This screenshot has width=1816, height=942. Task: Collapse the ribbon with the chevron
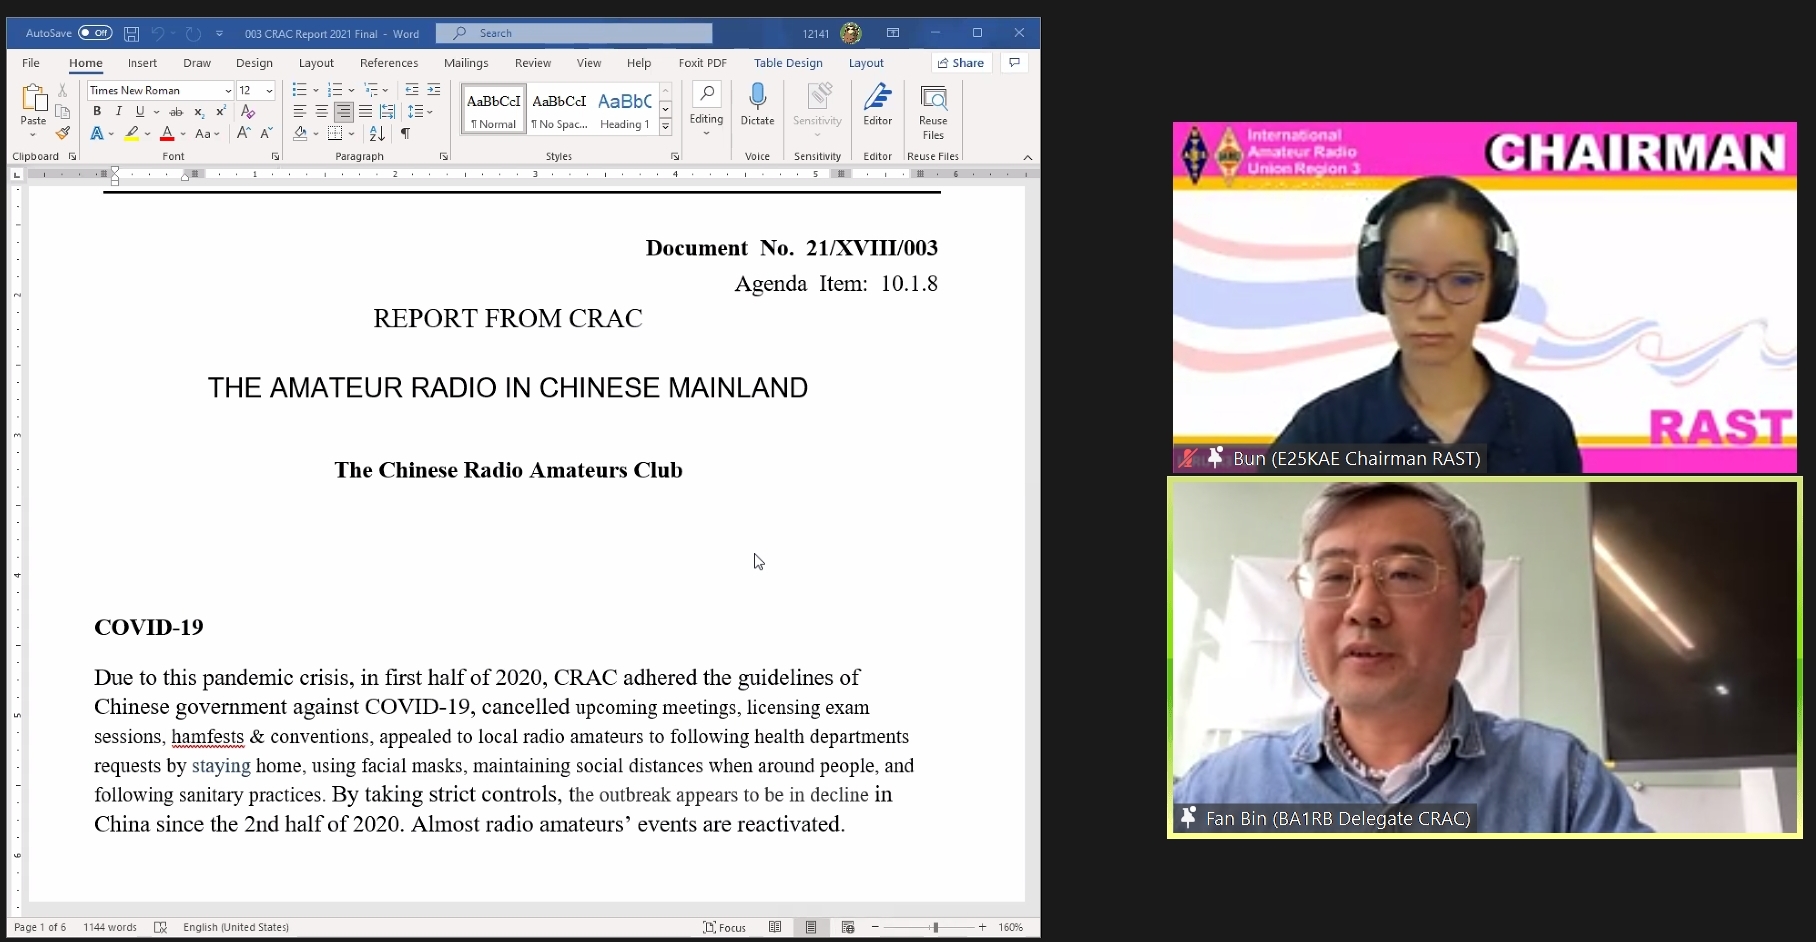point(1027,157)
